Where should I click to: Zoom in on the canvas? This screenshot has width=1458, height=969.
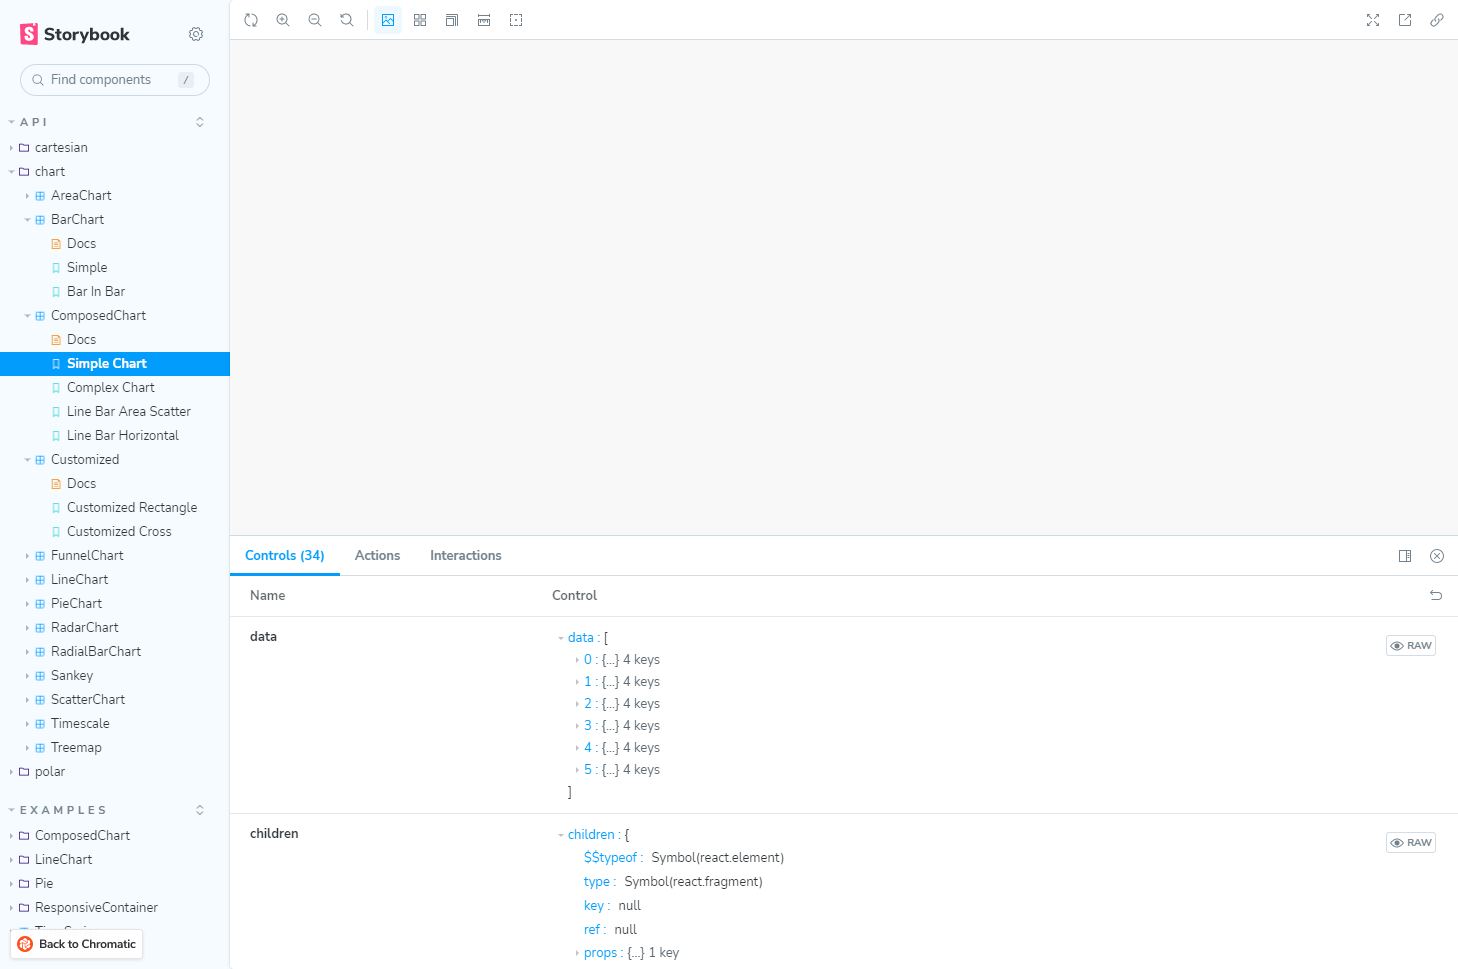coord(283,19)
